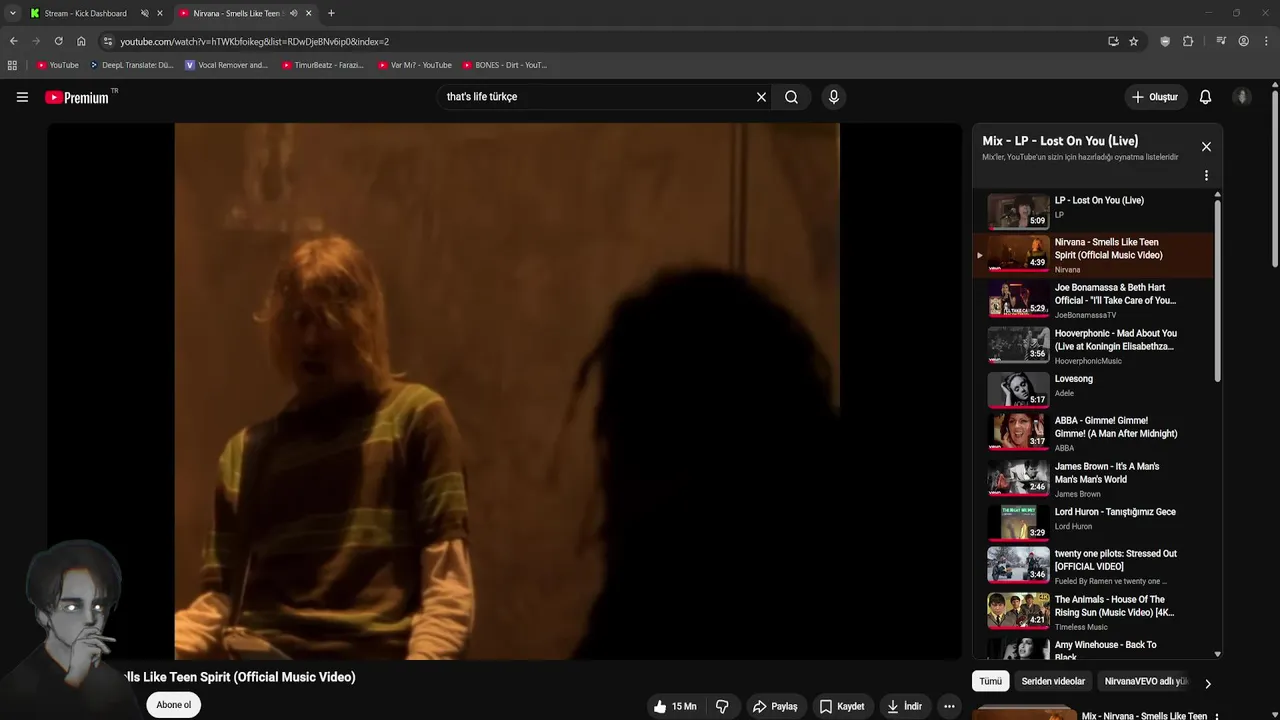The height and width of the screenshot is (720, 1280).
Task: Save video with Kaydet button
Action: [842, 706]
